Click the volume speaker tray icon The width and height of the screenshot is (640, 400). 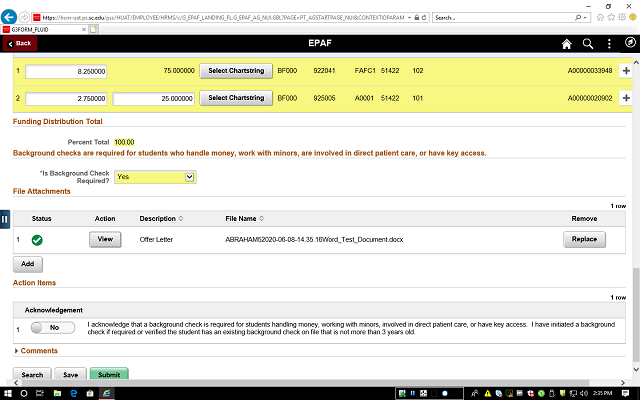click(x=584, y=393)
